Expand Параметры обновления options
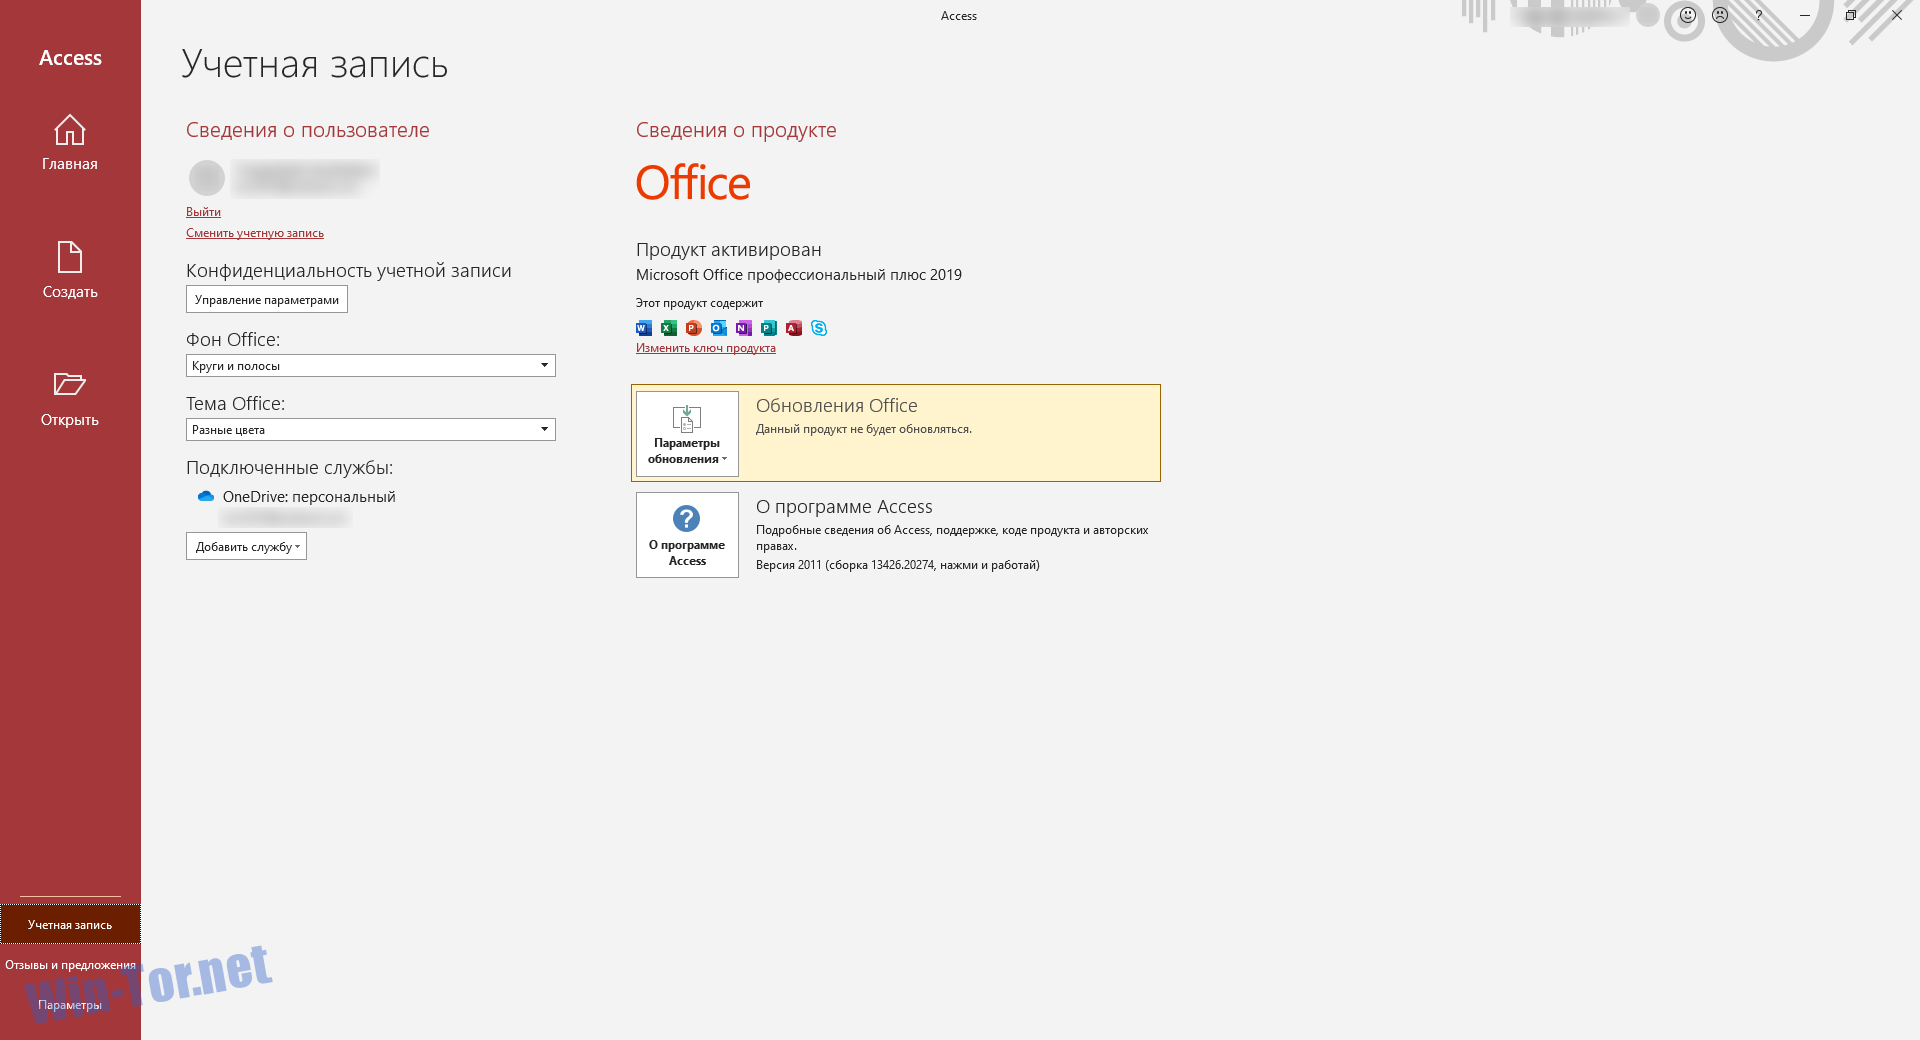The image size is (1920, 1040). tap(687, 433)
